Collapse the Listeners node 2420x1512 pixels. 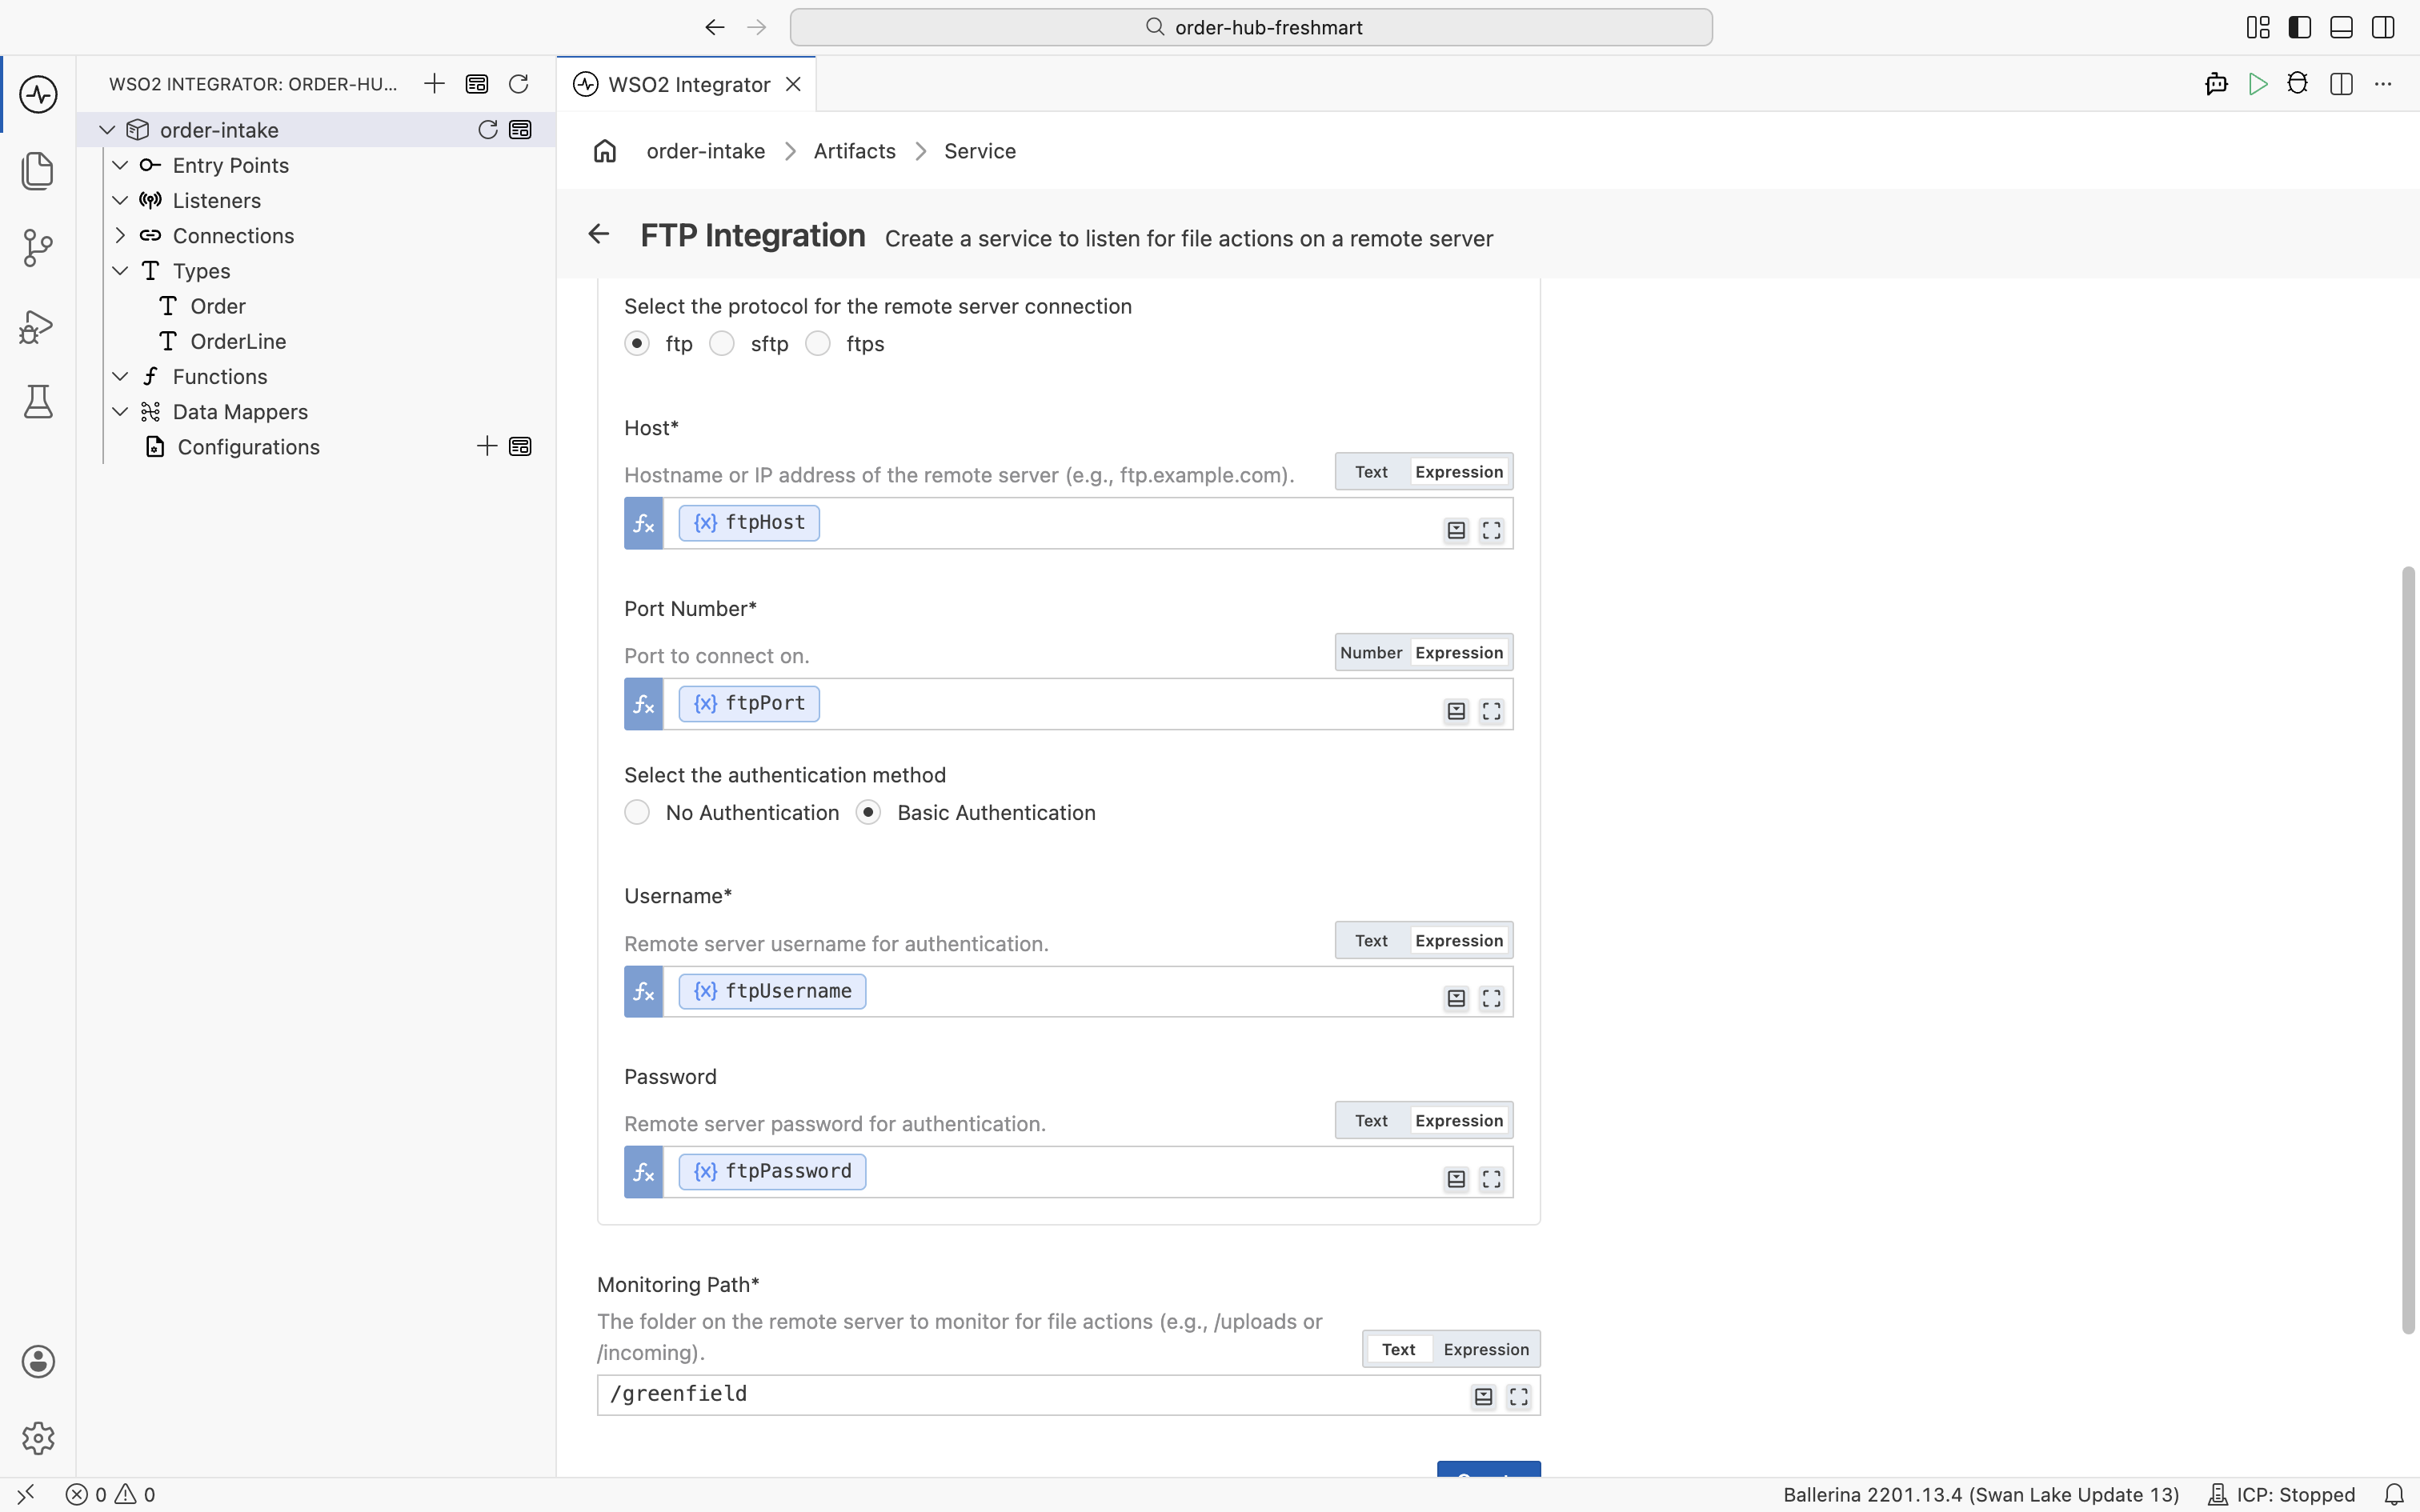(120, 200)
